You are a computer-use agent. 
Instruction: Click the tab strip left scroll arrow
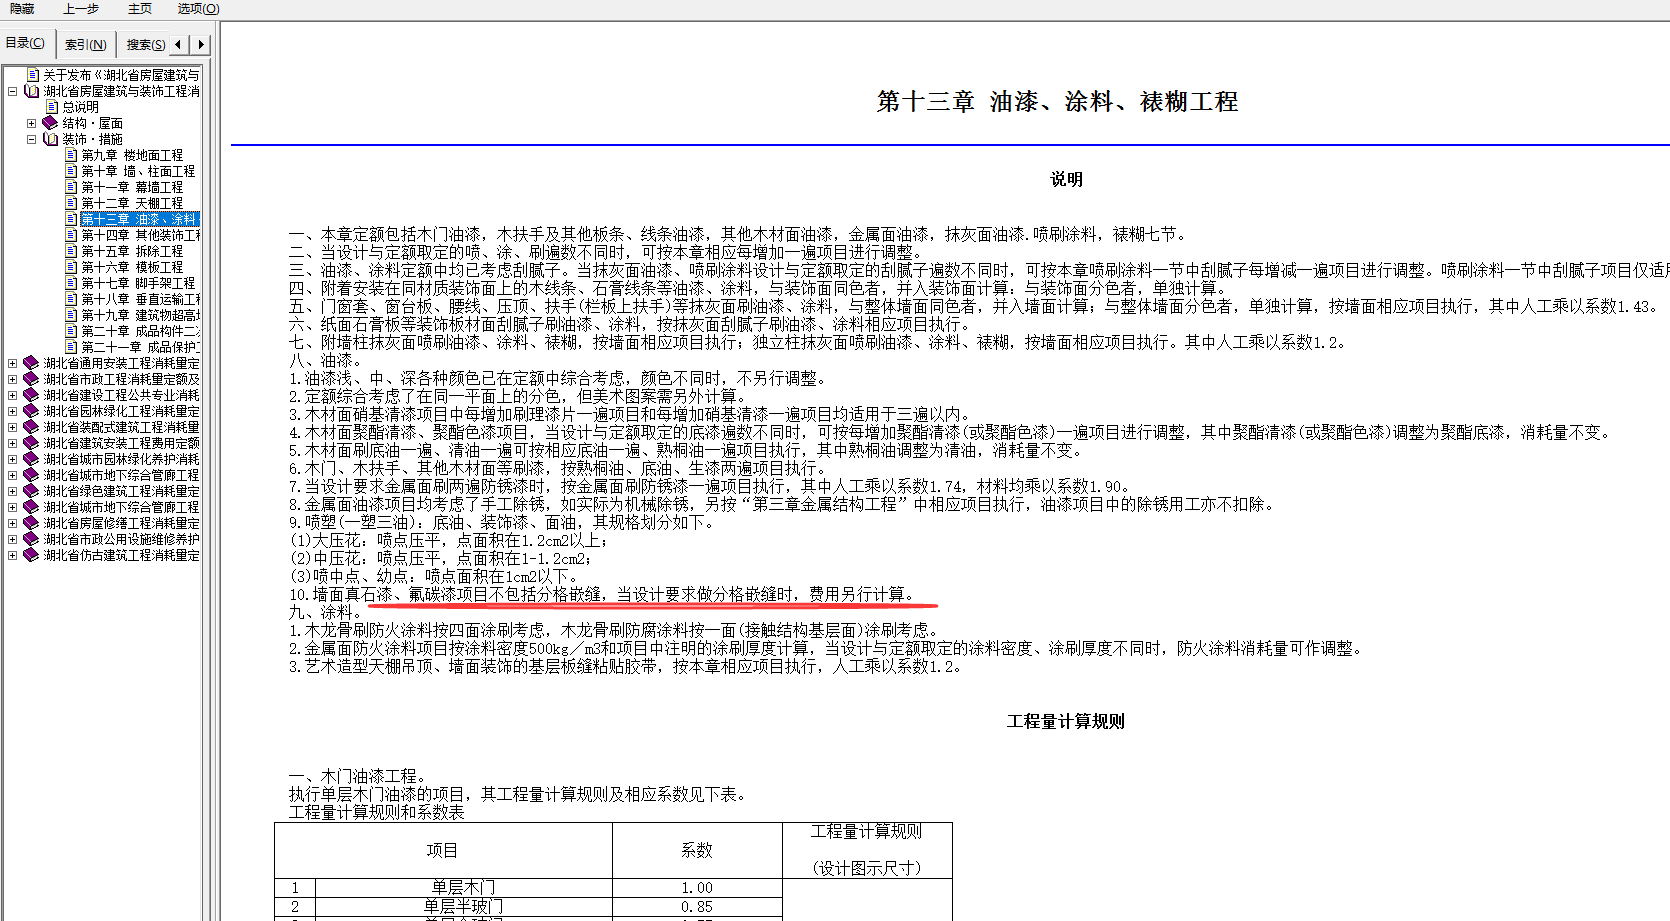[178, 44]
